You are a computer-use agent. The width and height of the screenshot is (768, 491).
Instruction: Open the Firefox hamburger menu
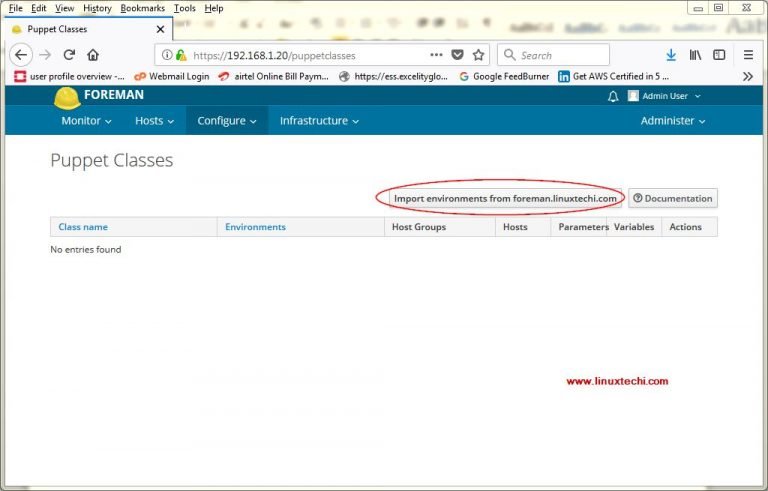[x=748, y=55]
